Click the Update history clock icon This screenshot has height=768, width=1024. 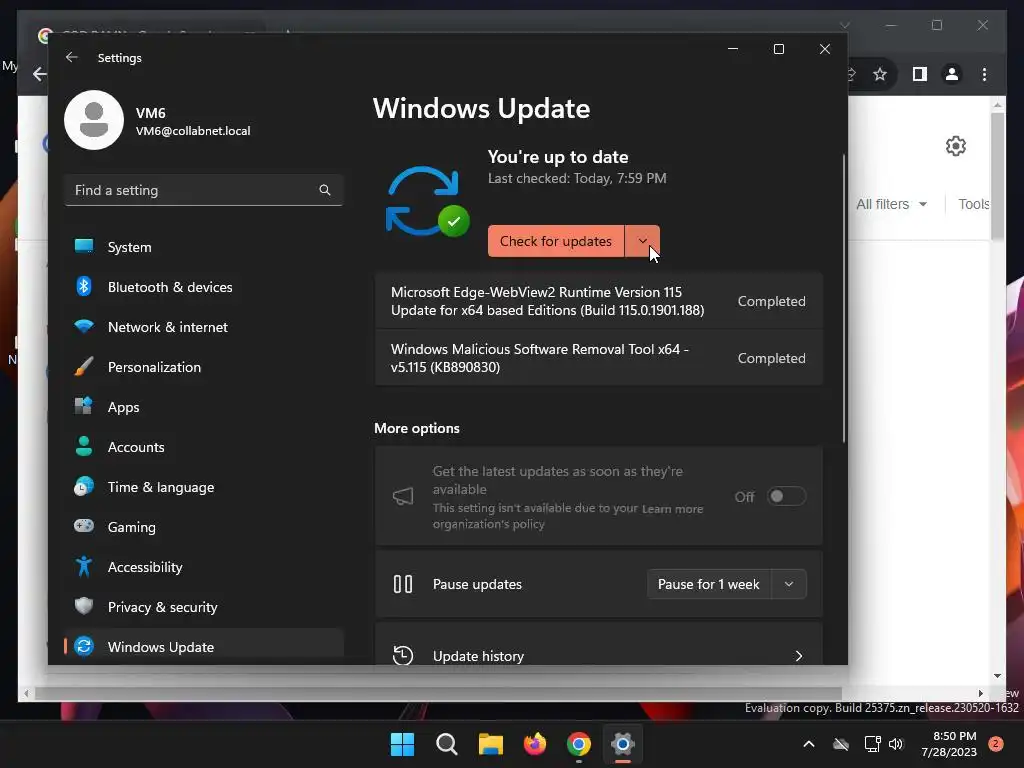coord(403,655)
